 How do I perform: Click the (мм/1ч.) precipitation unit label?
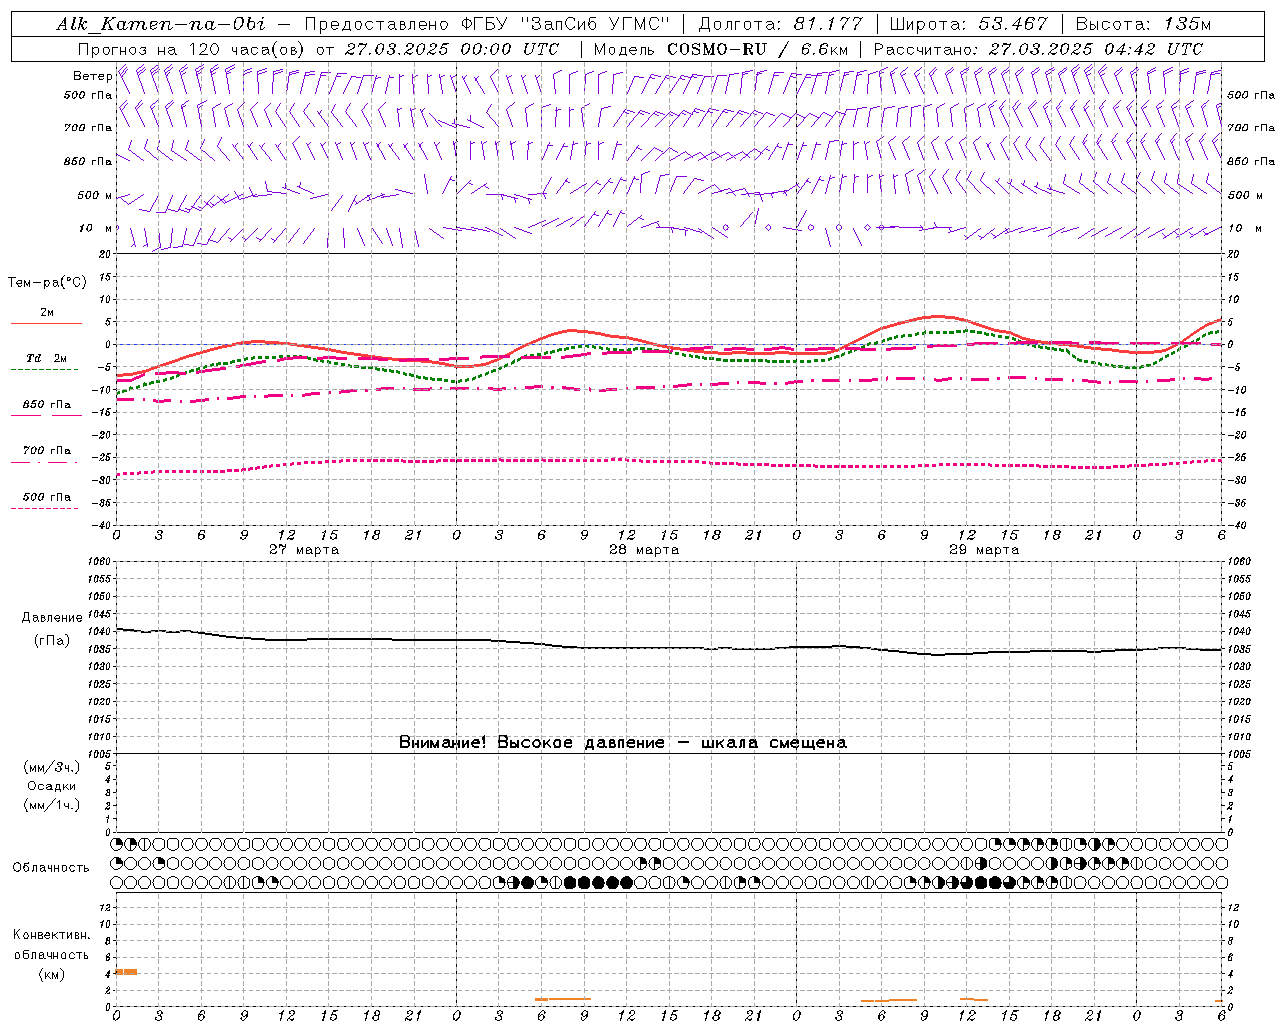[52, 806]
